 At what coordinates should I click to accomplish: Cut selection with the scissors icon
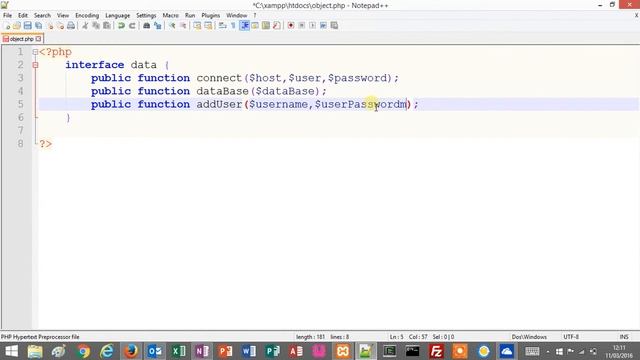click(85, 26)
